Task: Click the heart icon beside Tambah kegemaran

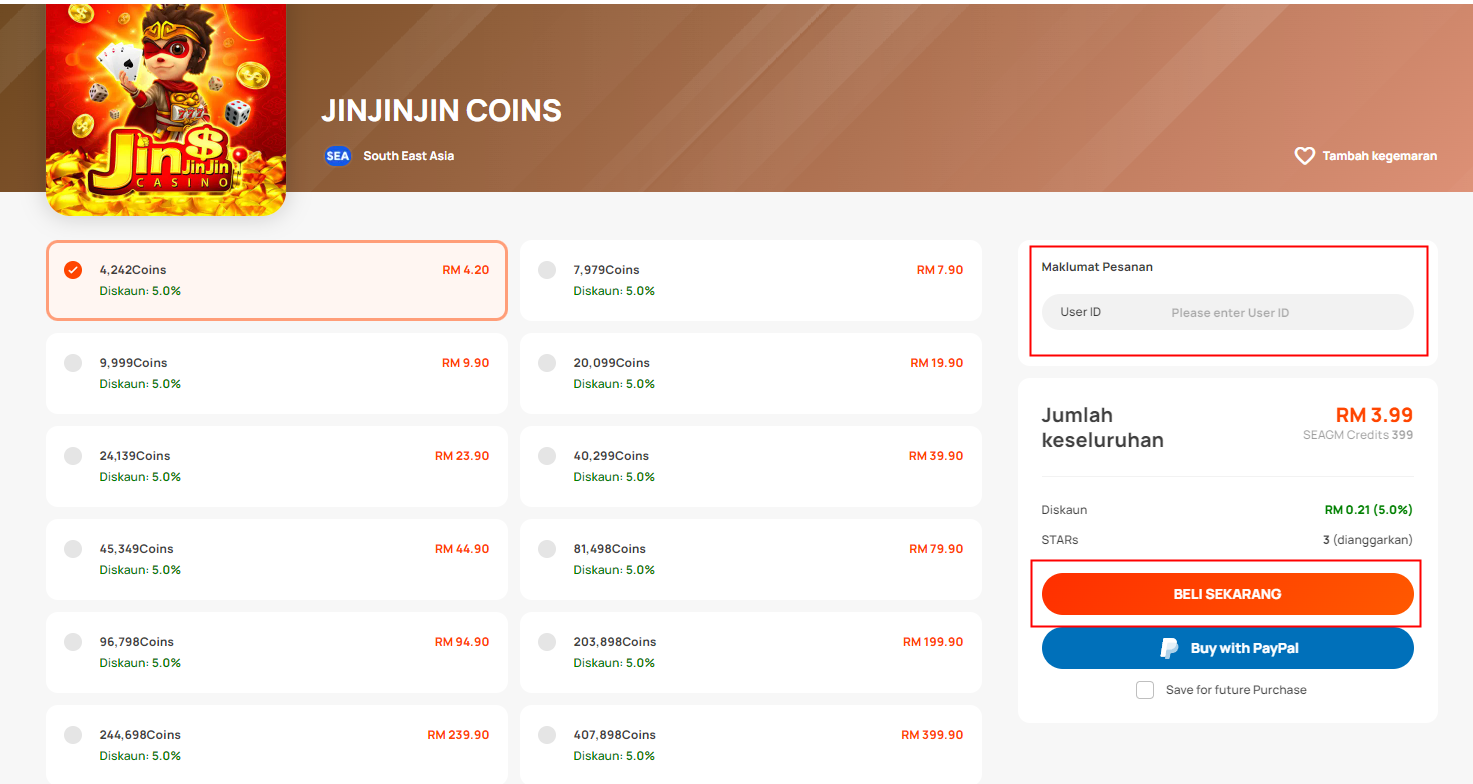Action: [x=1304, y=156]
